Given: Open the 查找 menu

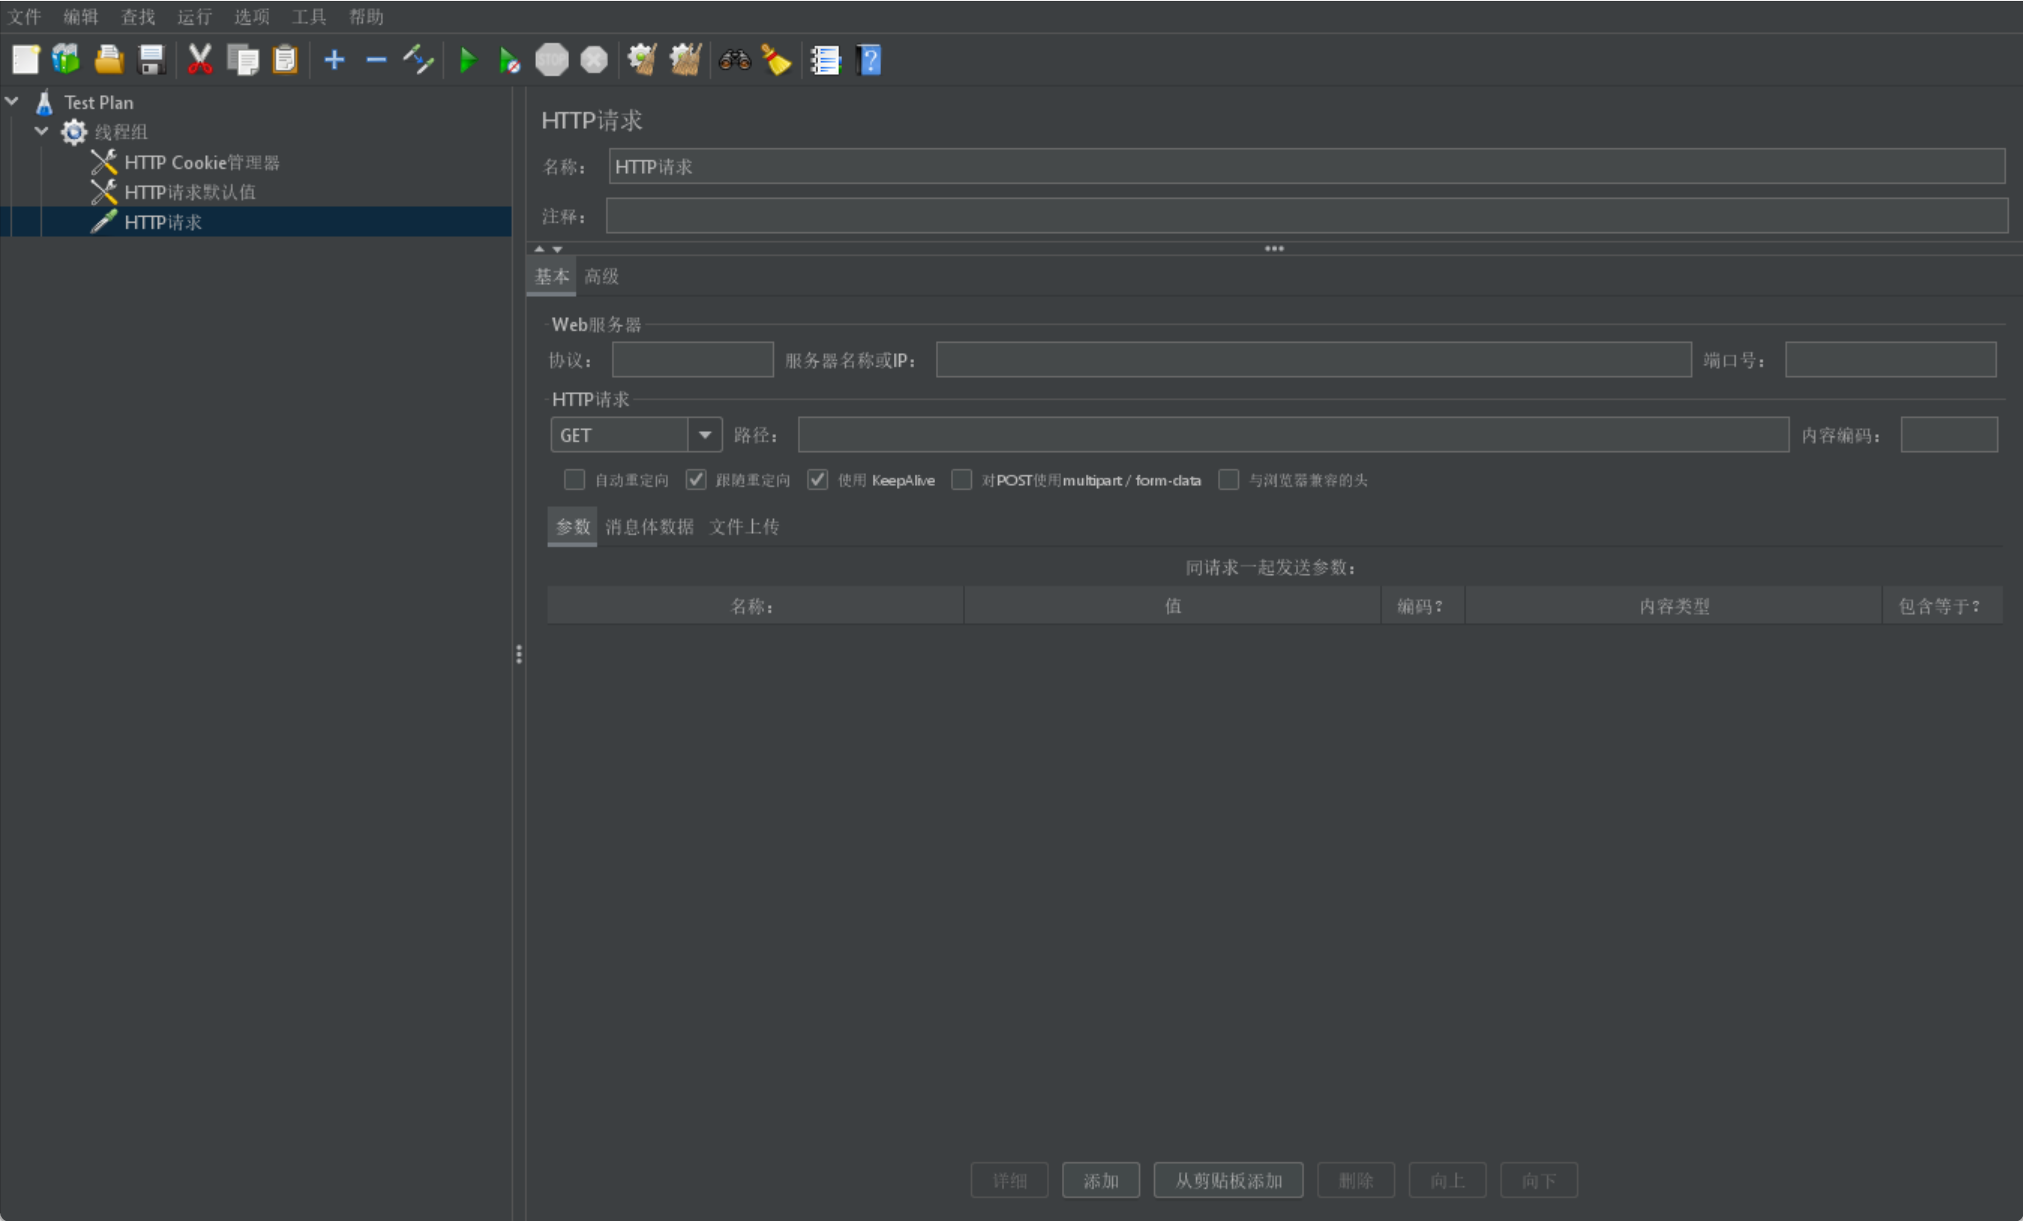Looking at the screenshot, I should [x=138, y=16].
